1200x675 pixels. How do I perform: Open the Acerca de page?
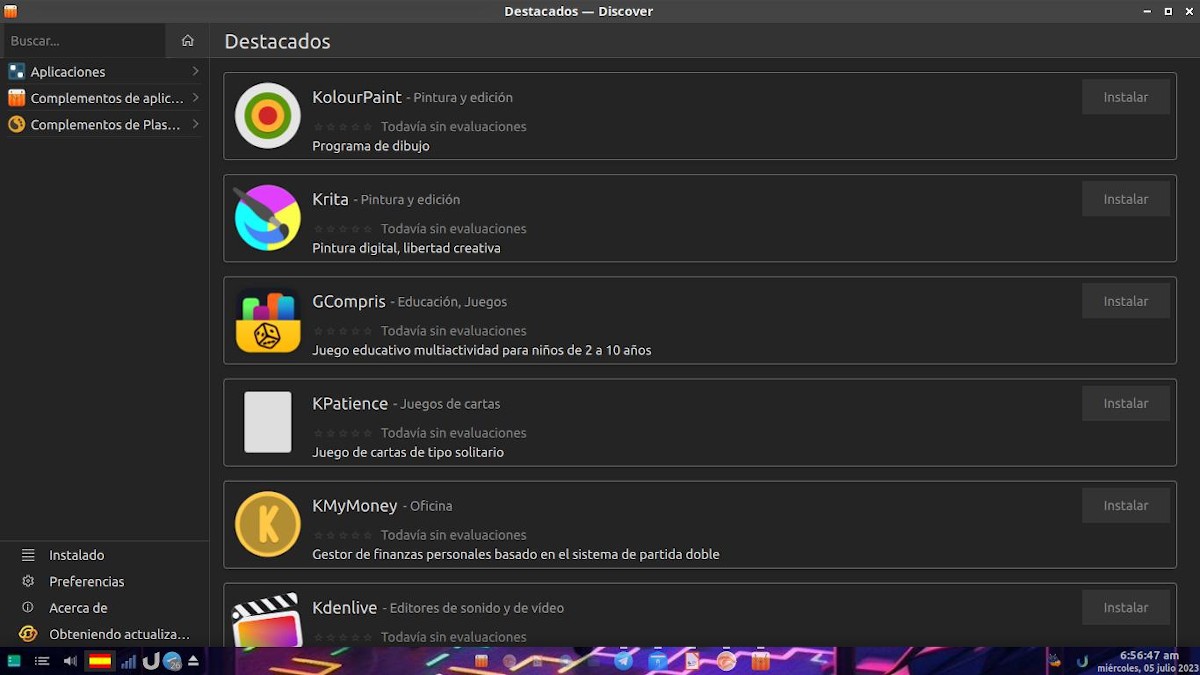(x=104, y=608)
